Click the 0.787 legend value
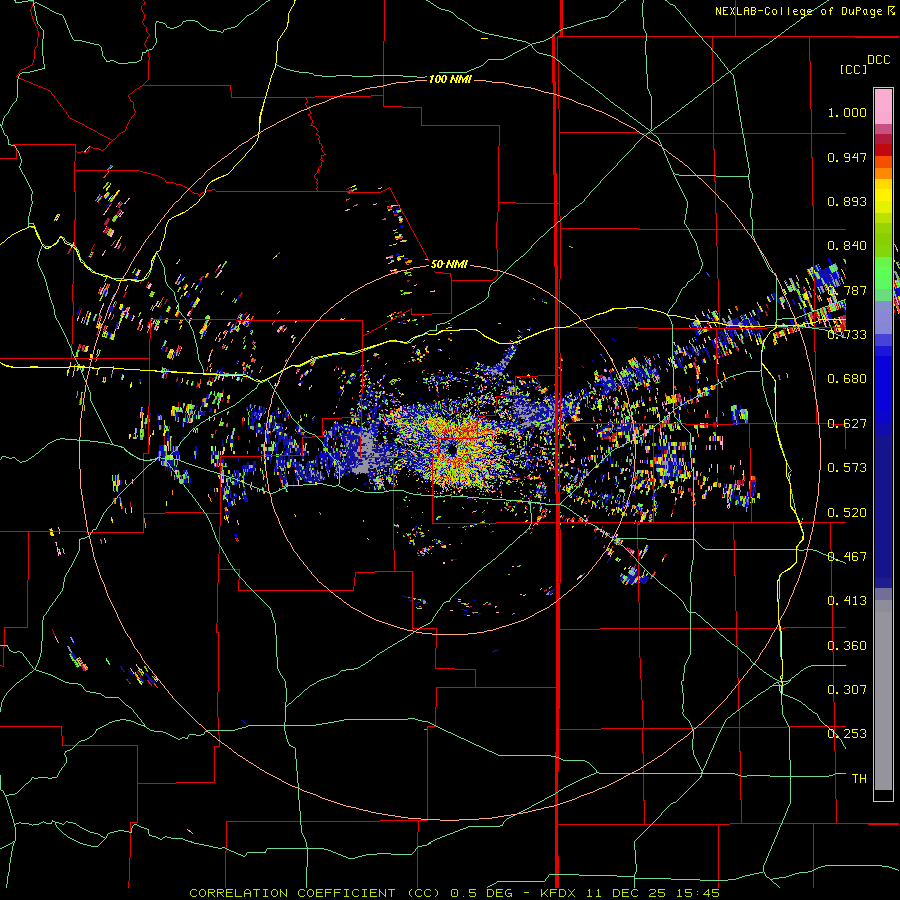Image resolution: width=900 pixels, height=900 pixels. (847, 290)
